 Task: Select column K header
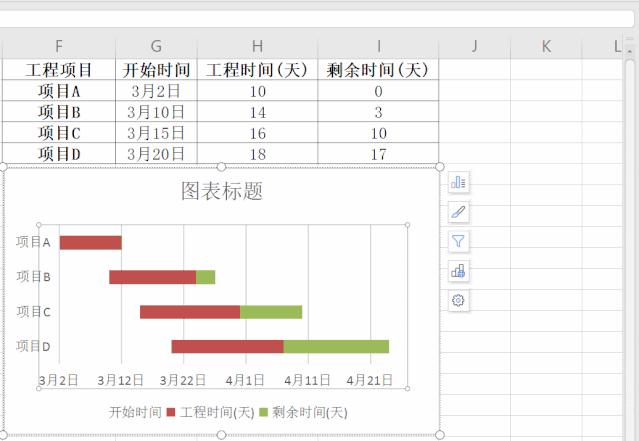(546, 46)
